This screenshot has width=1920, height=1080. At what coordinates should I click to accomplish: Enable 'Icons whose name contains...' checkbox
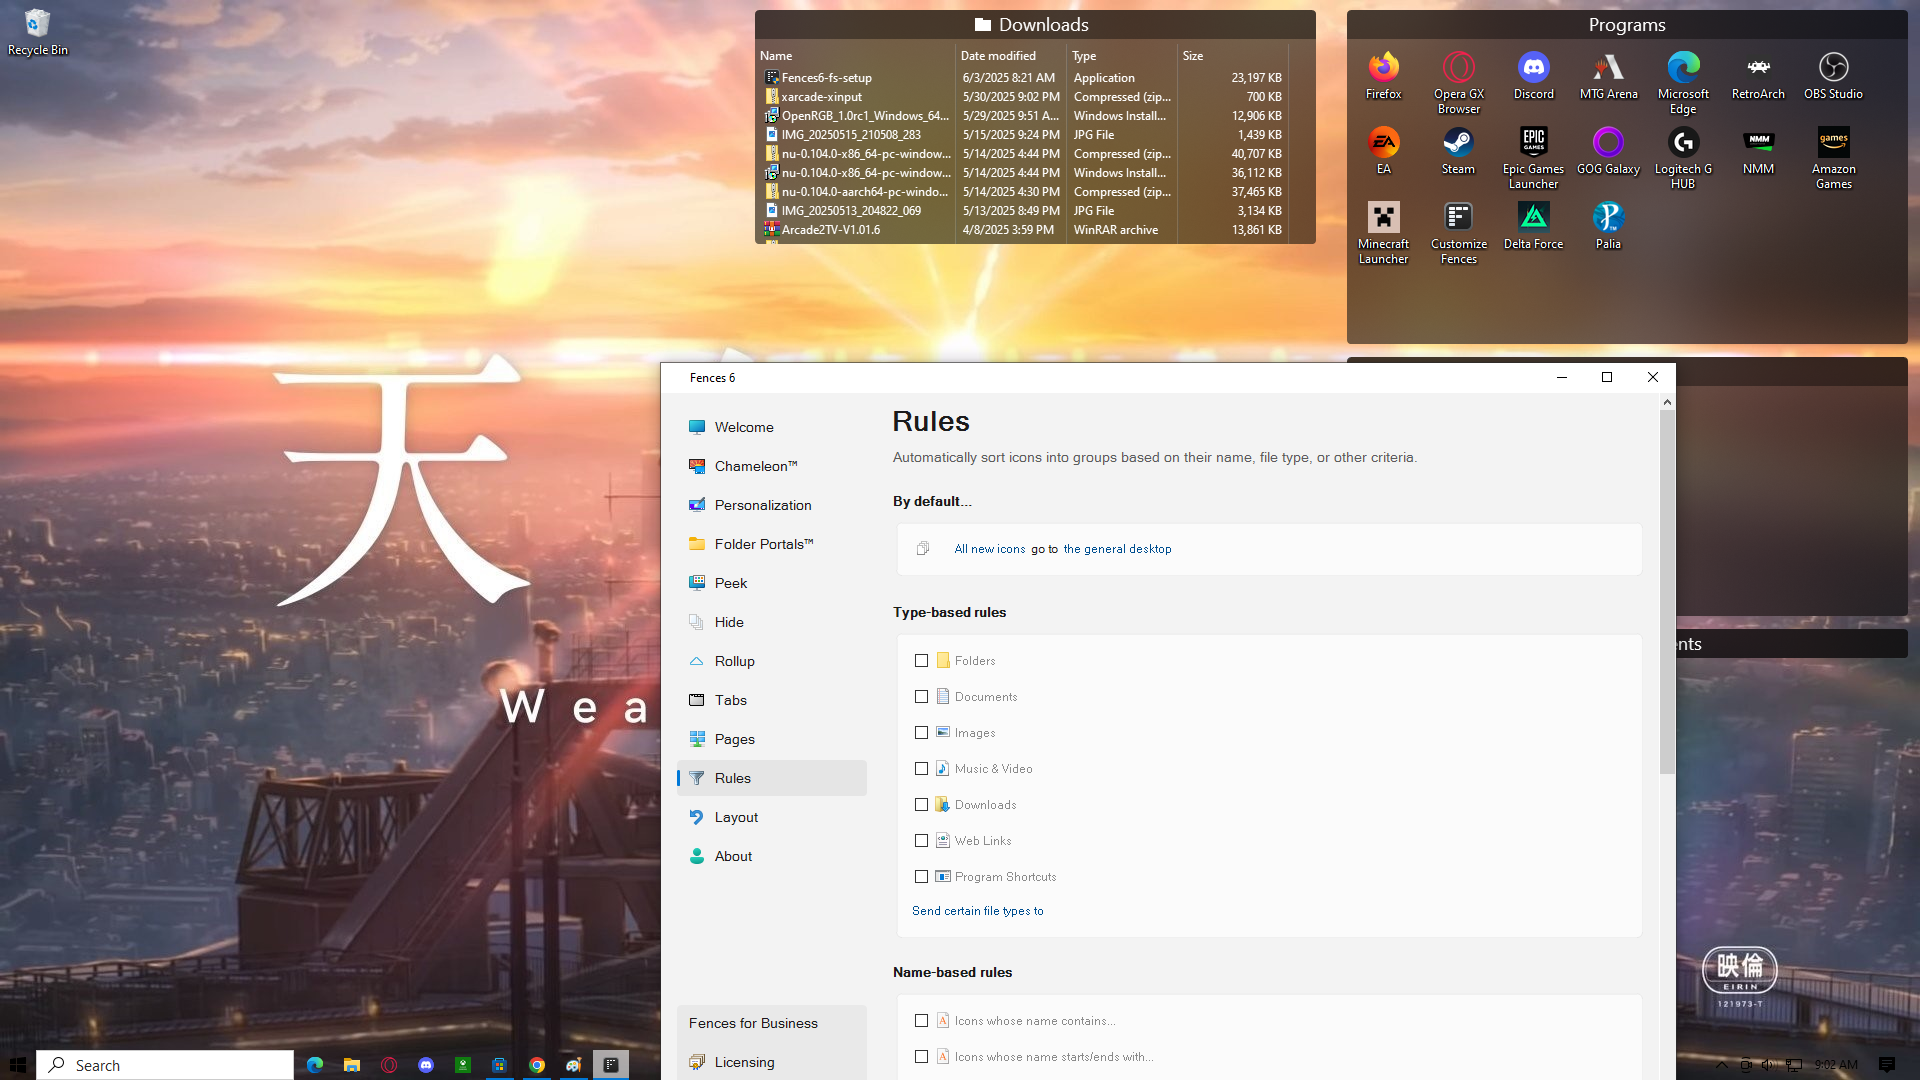pos(921,1020)
